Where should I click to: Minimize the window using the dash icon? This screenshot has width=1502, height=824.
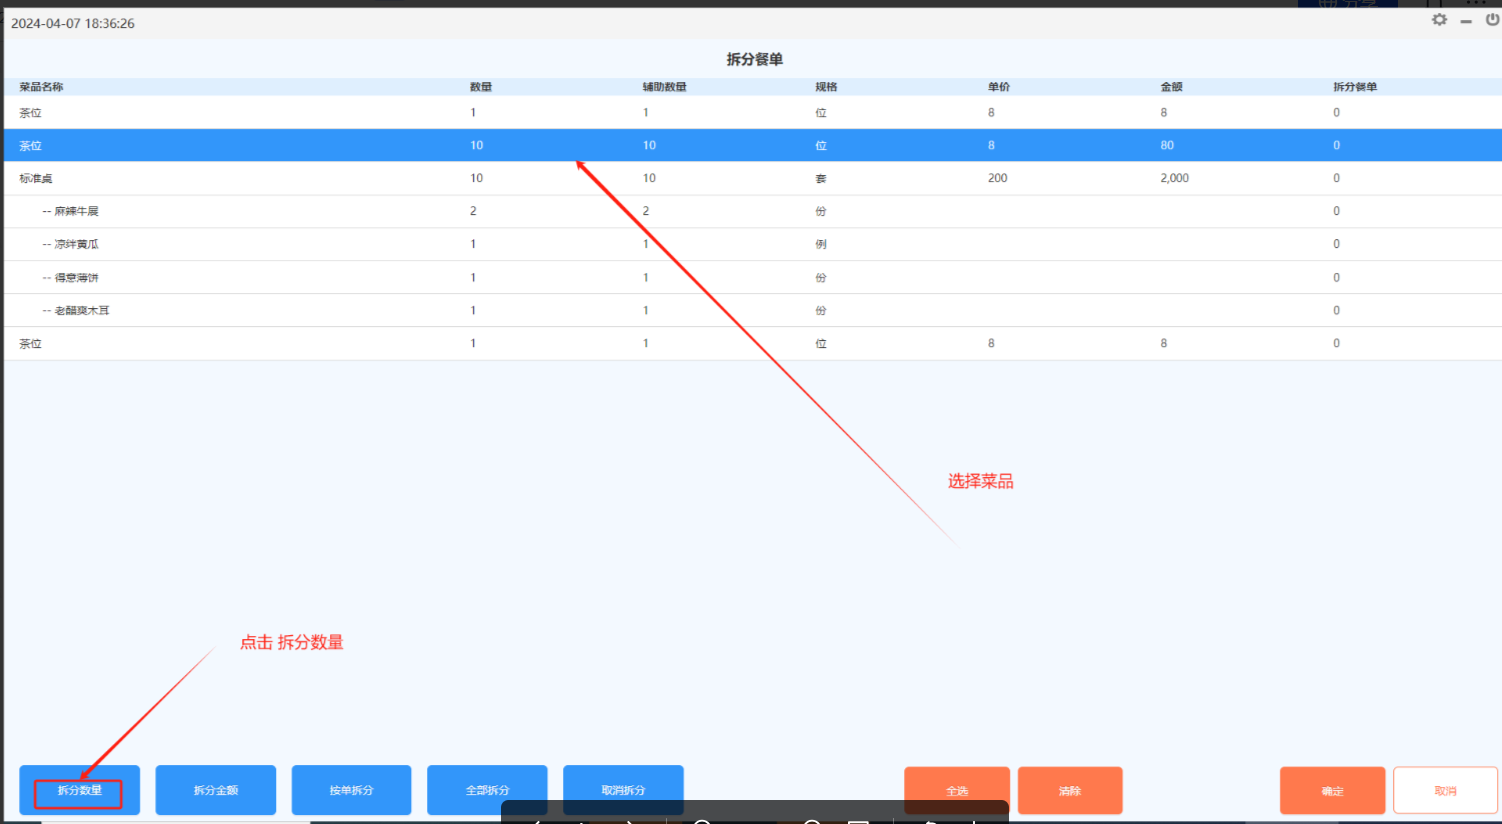1466,21
